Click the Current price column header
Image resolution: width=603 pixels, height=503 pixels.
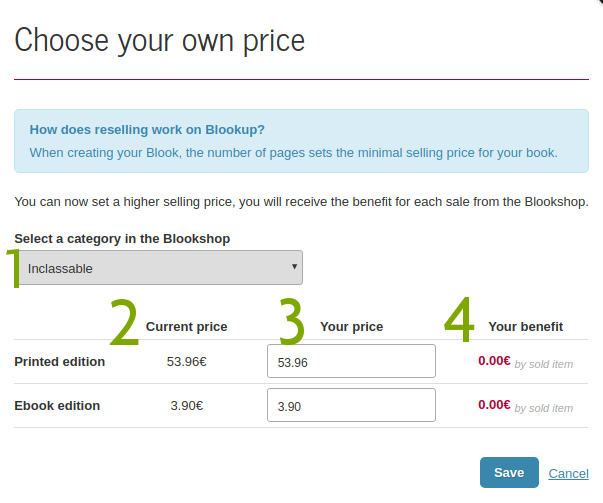(187, 326)
